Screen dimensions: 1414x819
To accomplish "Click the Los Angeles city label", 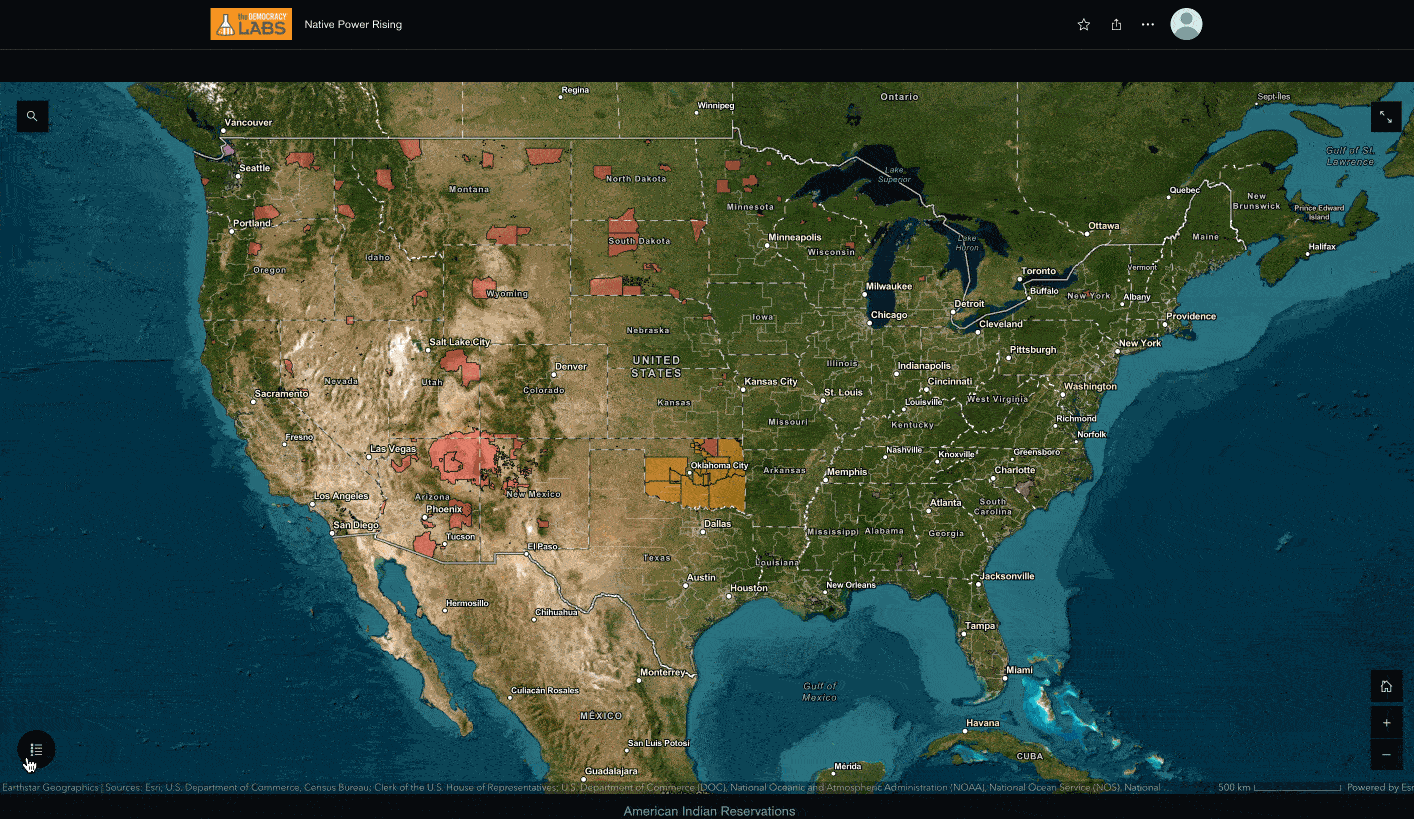I will point(342,496).
